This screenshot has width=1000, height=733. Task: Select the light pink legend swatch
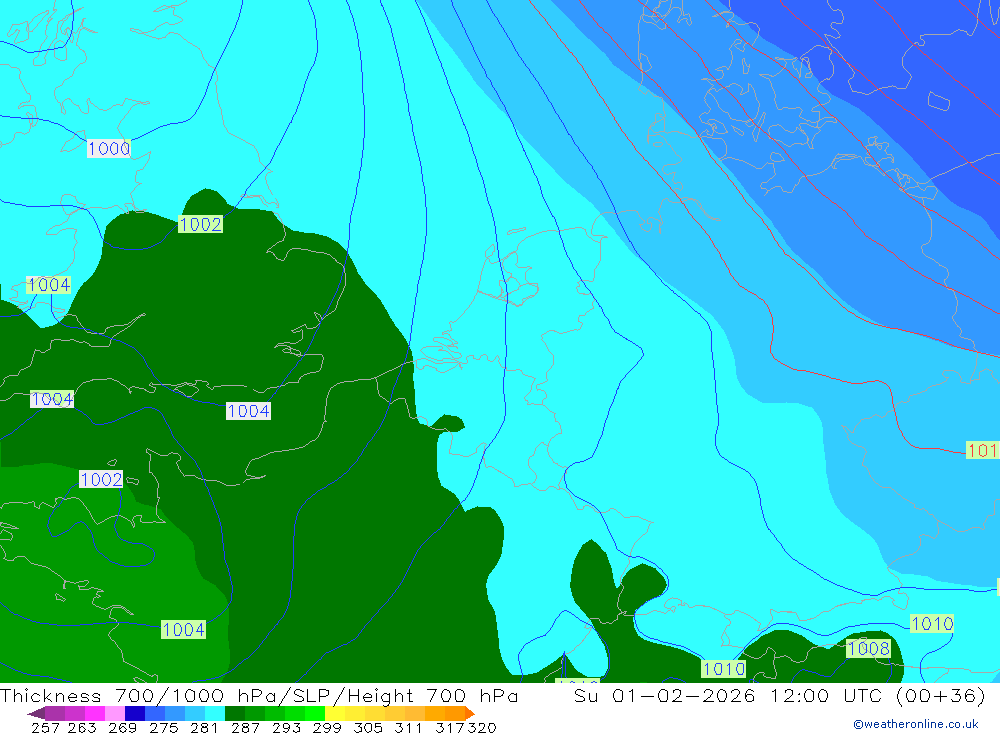pos(115,713)
